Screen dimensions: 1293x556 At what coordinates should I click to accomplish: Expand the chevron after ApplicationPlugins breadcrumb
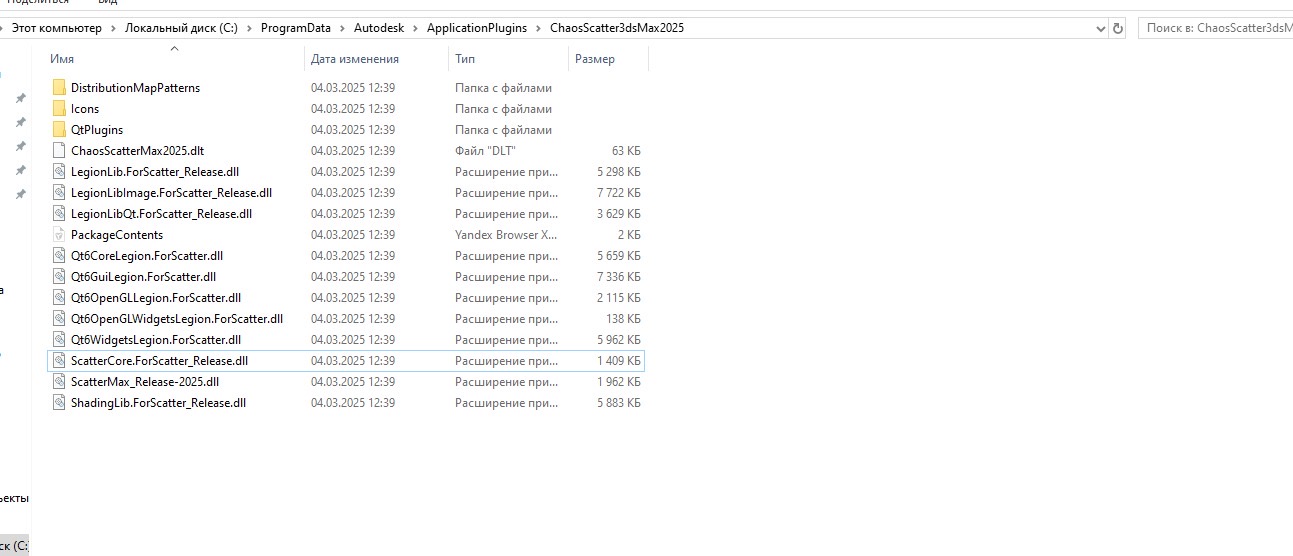point(538,28)
